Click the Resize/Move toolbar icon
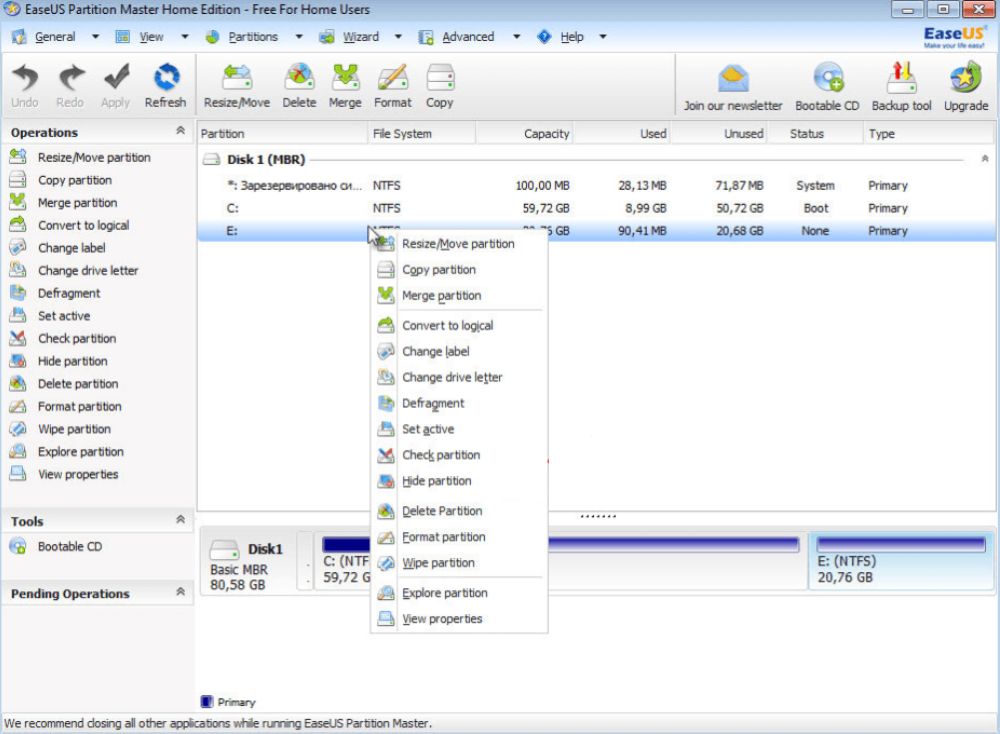Screen dimensions: 1000x734 click(x=236, y=79)
